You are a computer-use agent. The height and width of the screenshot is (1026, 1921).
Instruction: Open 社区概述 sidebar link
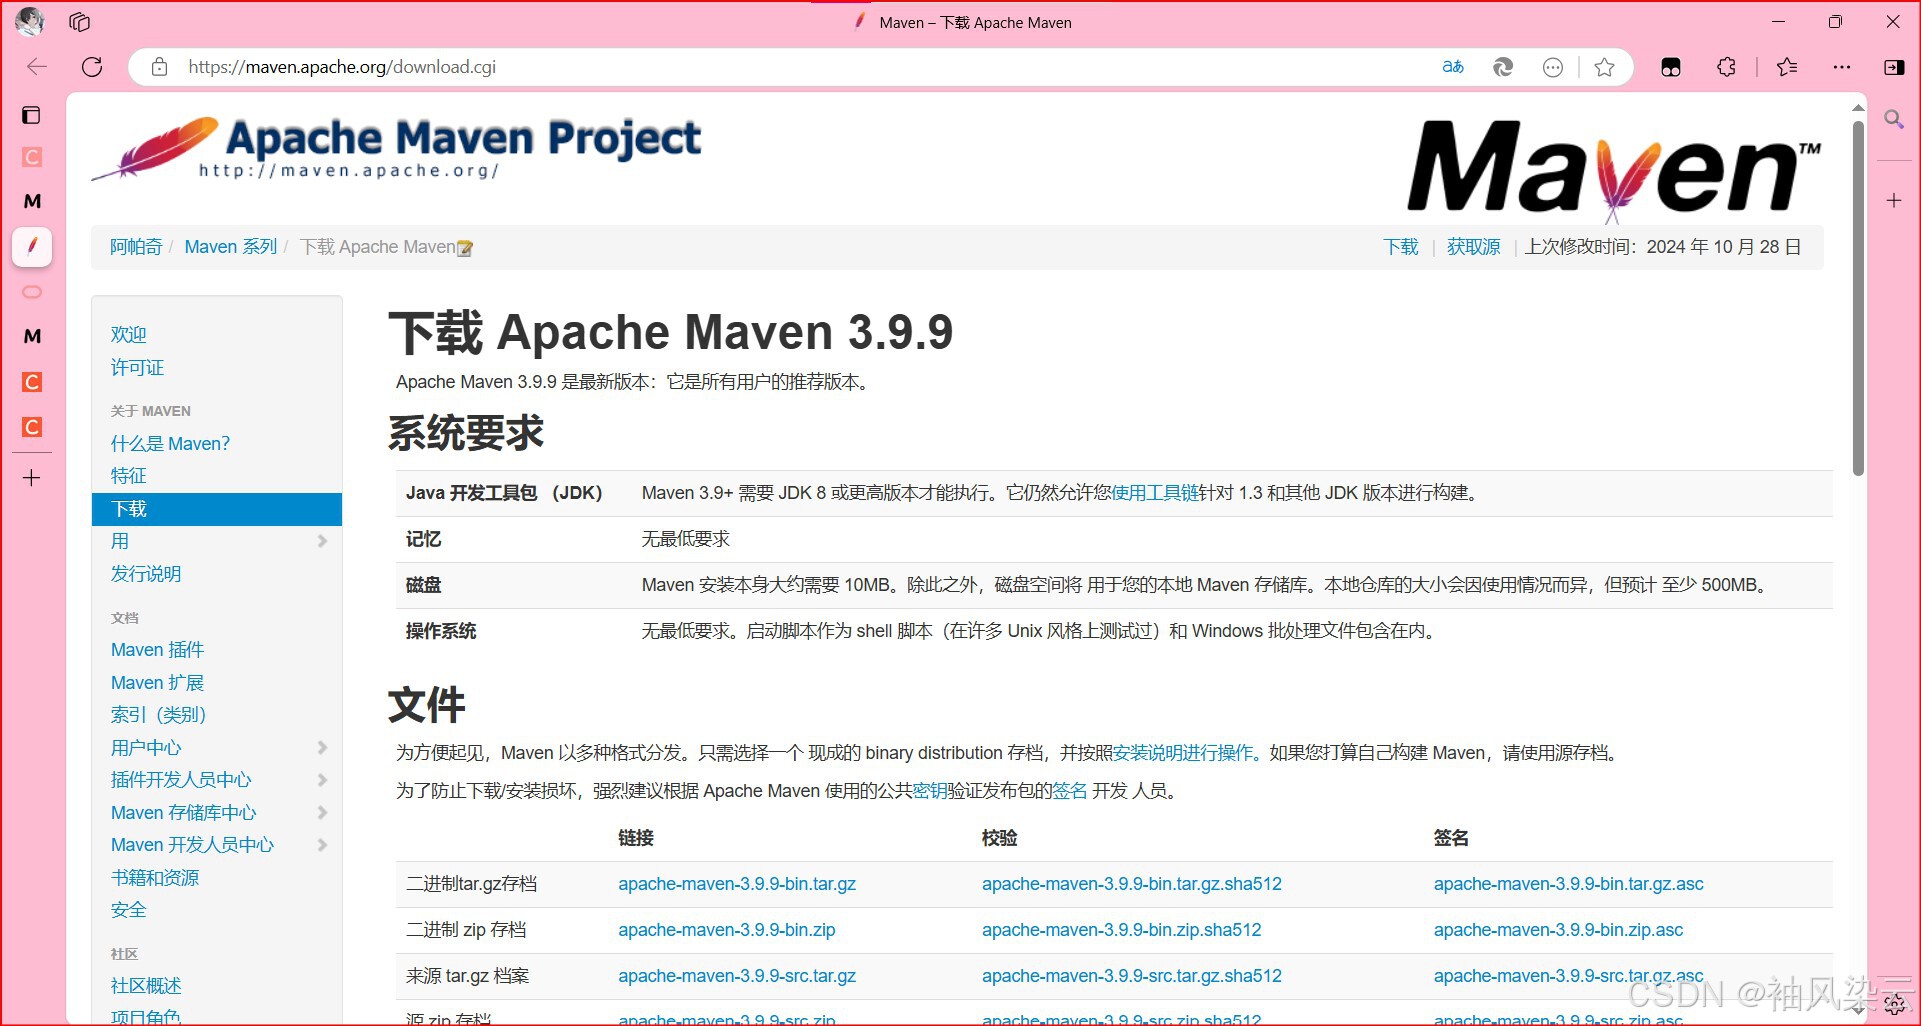tap(146, 985)
